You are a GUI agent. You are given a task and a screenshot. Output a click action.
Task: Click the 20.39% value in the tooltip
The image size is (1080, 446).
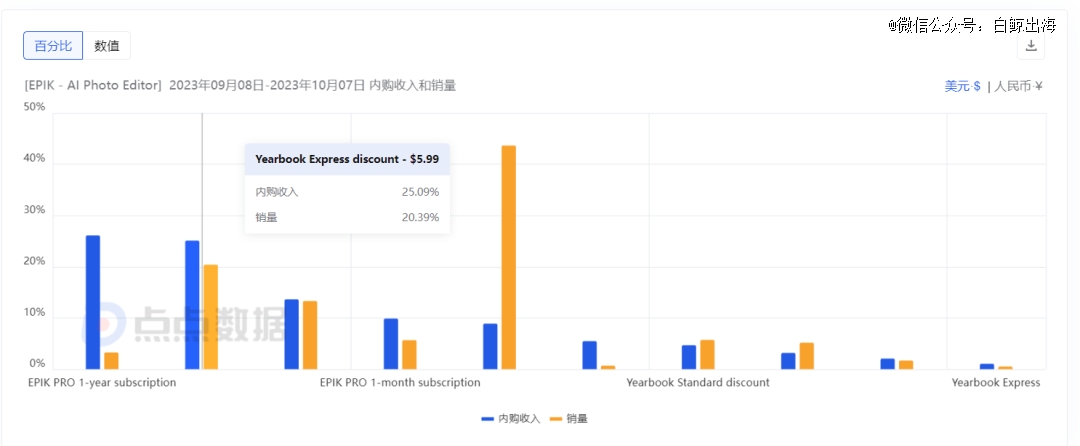click(x=421, y=218)
